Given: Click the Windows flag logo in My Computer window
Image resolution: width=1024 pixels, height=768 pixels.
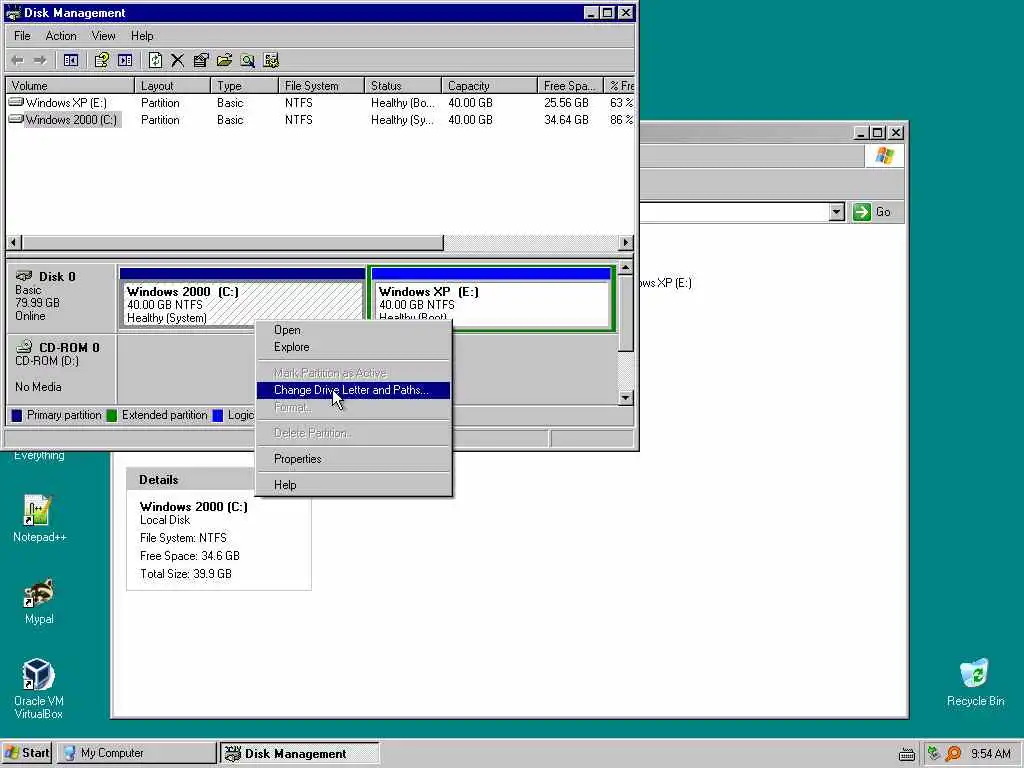Looking at the screenshot, I should pyautogui.click(x=884, y=156).
